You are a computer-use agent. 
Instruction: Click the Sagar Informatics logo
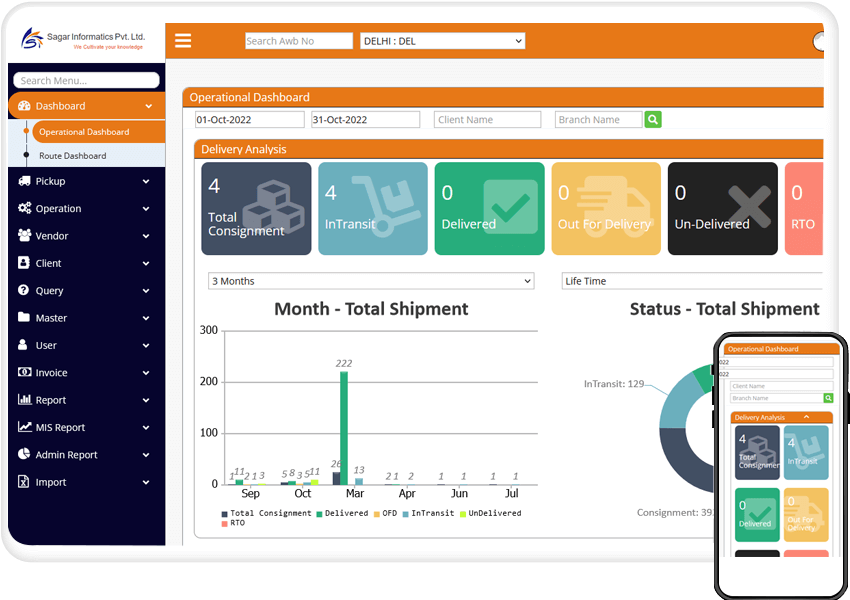(x=82, y=38)
